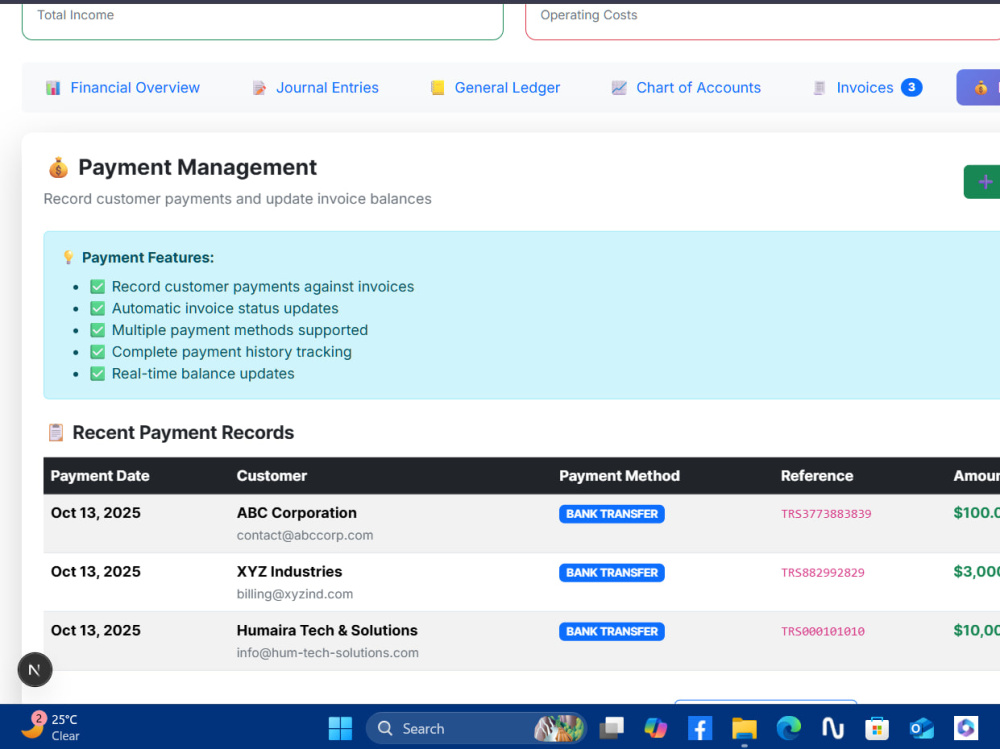Image resolution: width=1000 pixels, height=749 pixels.
Task: Click the Payment Management money bag icon
Action: [58, 168]
